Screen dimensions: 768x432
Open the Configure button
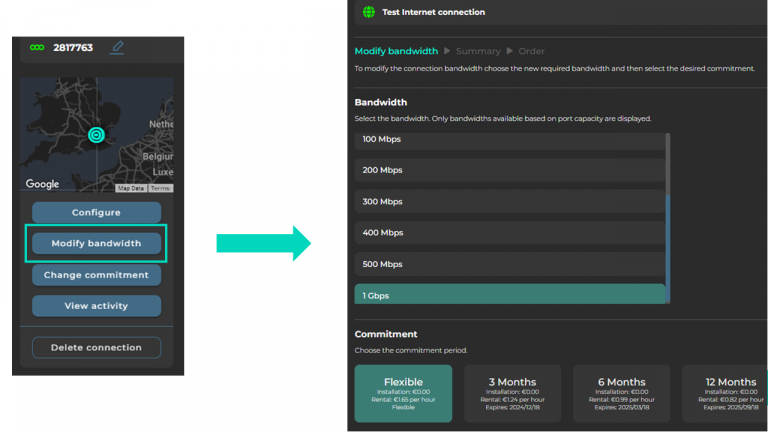[x=96, y=213]
